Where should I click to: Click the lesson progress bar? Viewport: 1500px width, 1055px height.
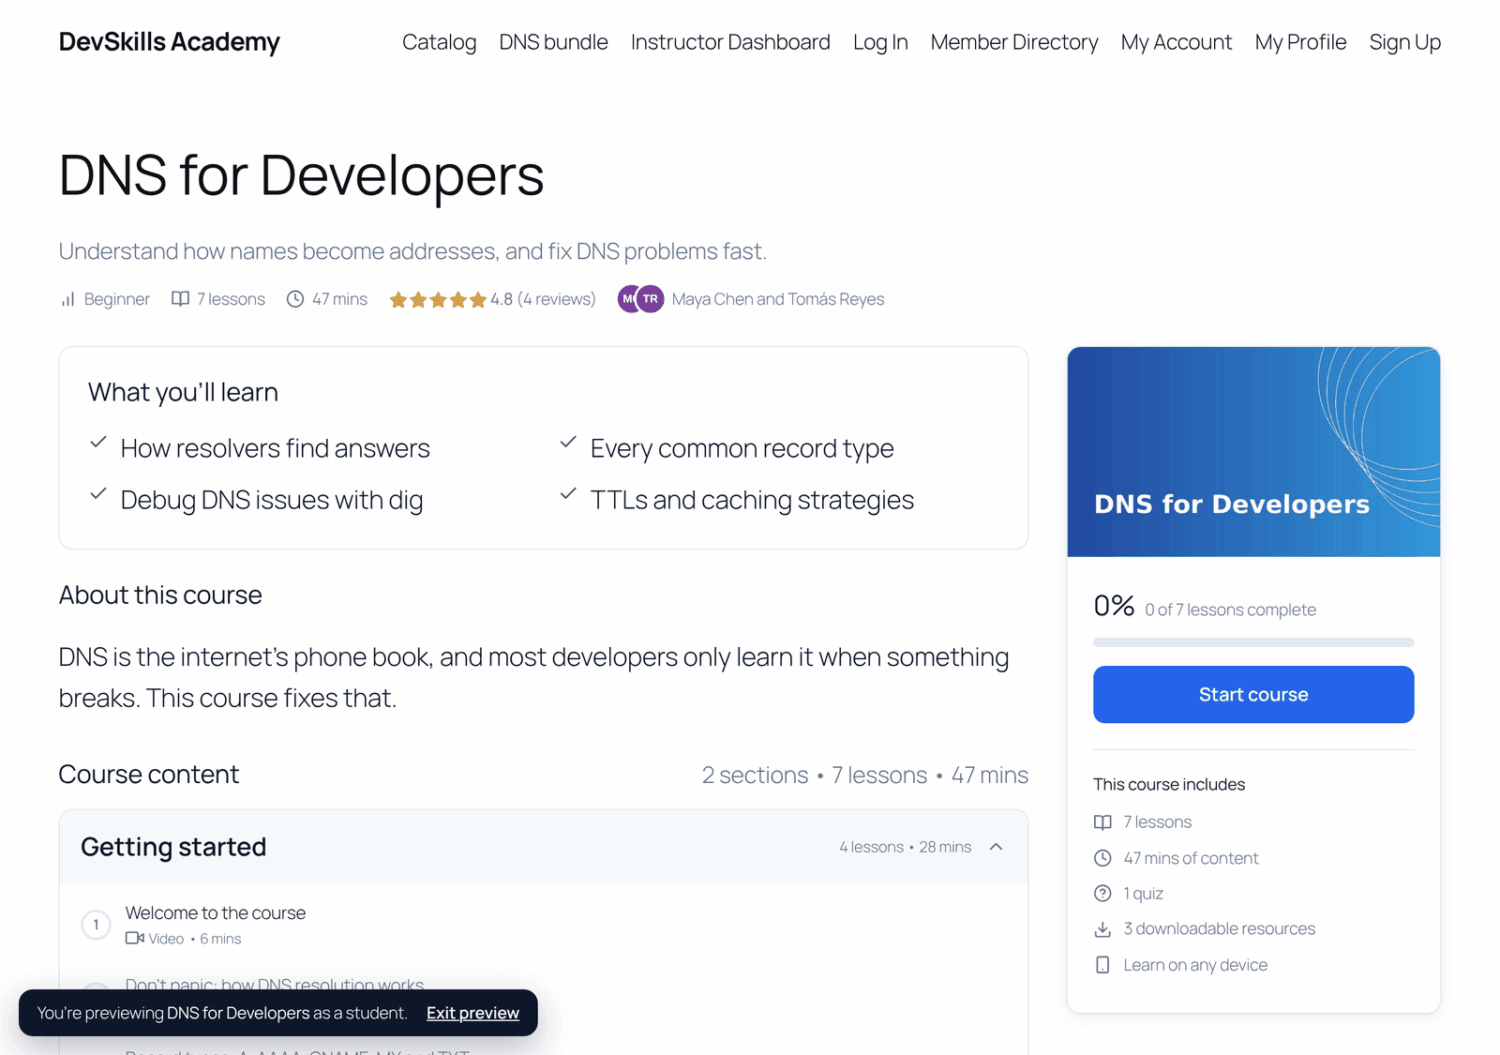tap(1253, 642)
